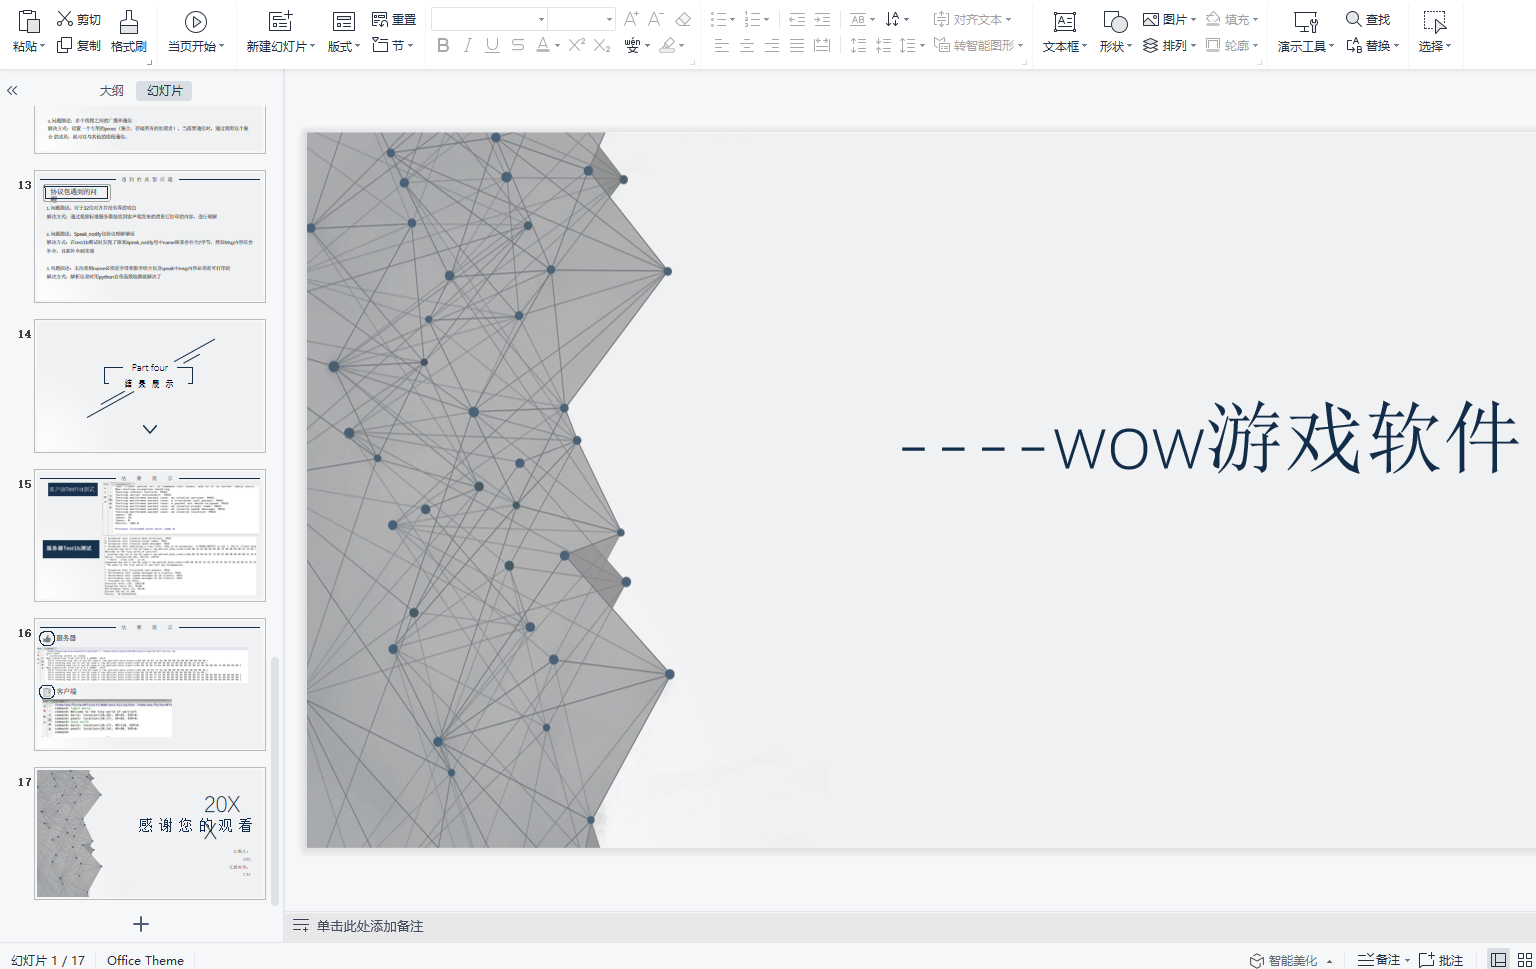Toggle Subscript (X₂) formatting
The image size is (1536, 969).
click(x=602, y=45)
